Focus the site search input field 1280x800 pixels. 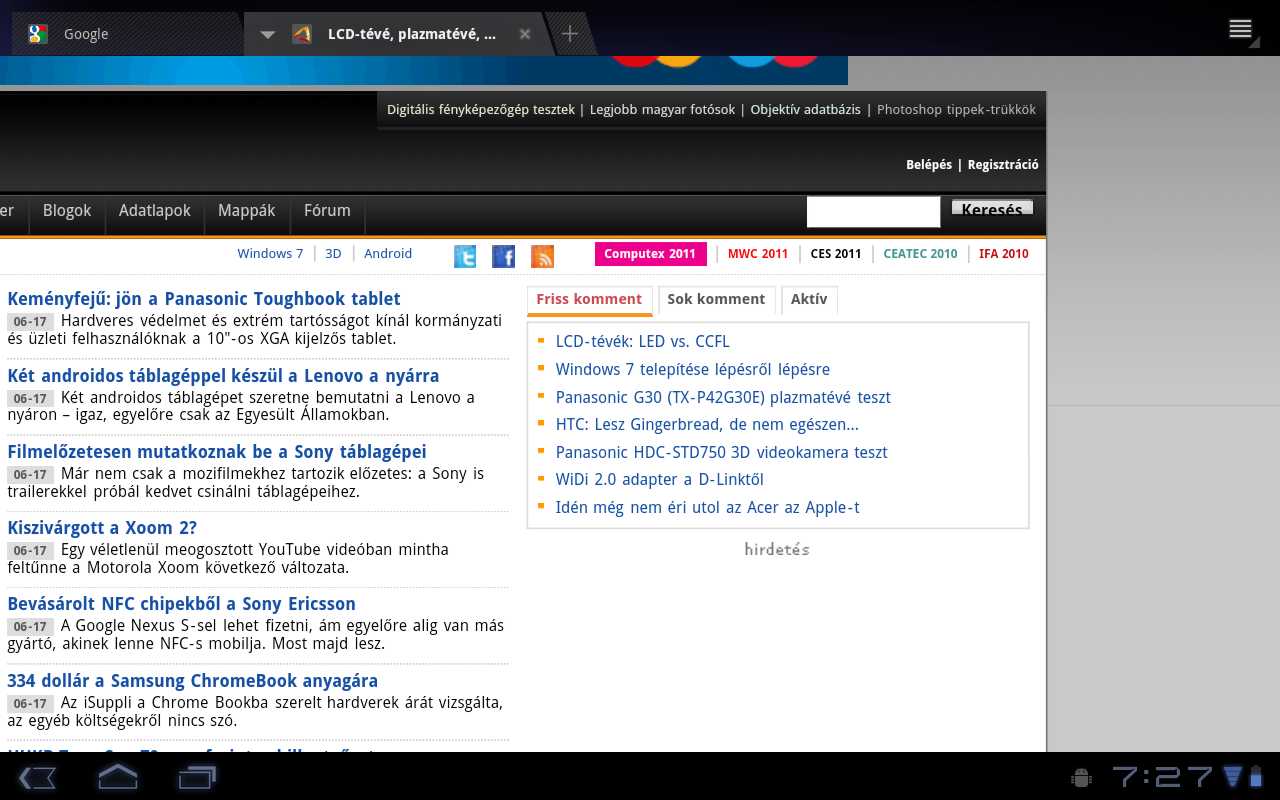[x=873, y=212]
